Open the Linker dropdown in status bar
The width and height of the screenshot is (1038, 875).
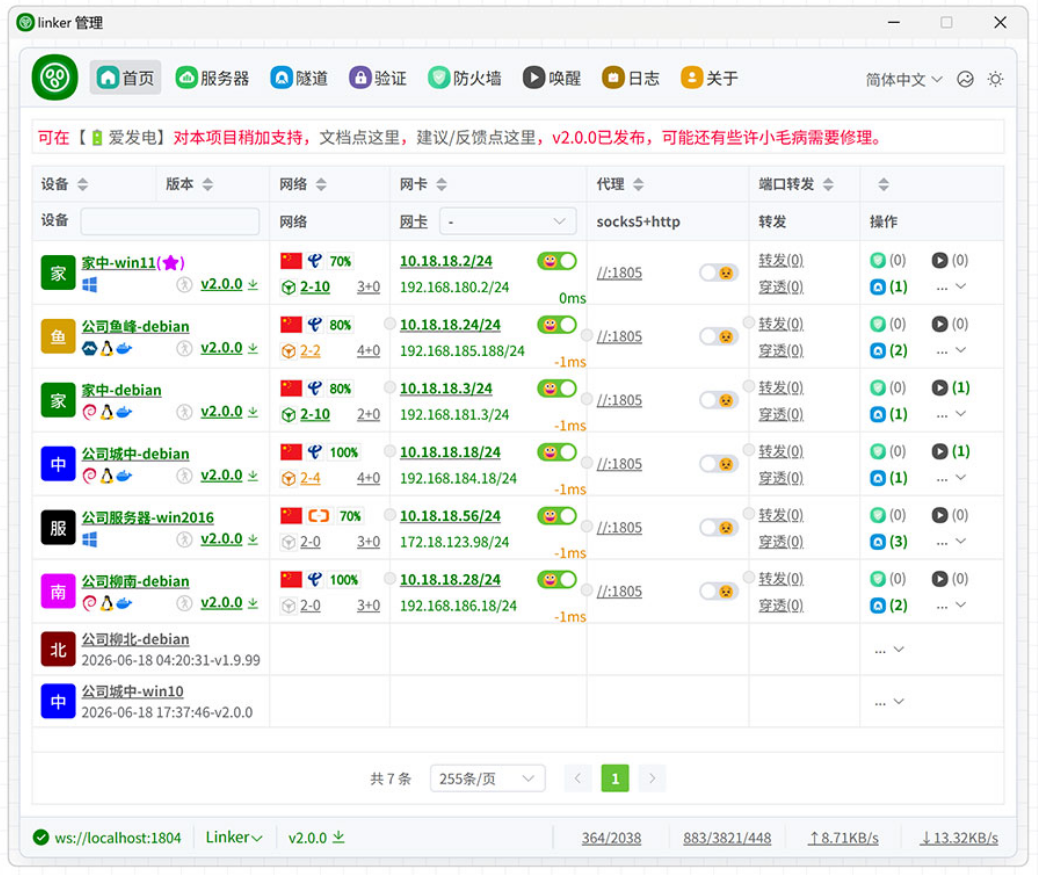click(234, 837)
